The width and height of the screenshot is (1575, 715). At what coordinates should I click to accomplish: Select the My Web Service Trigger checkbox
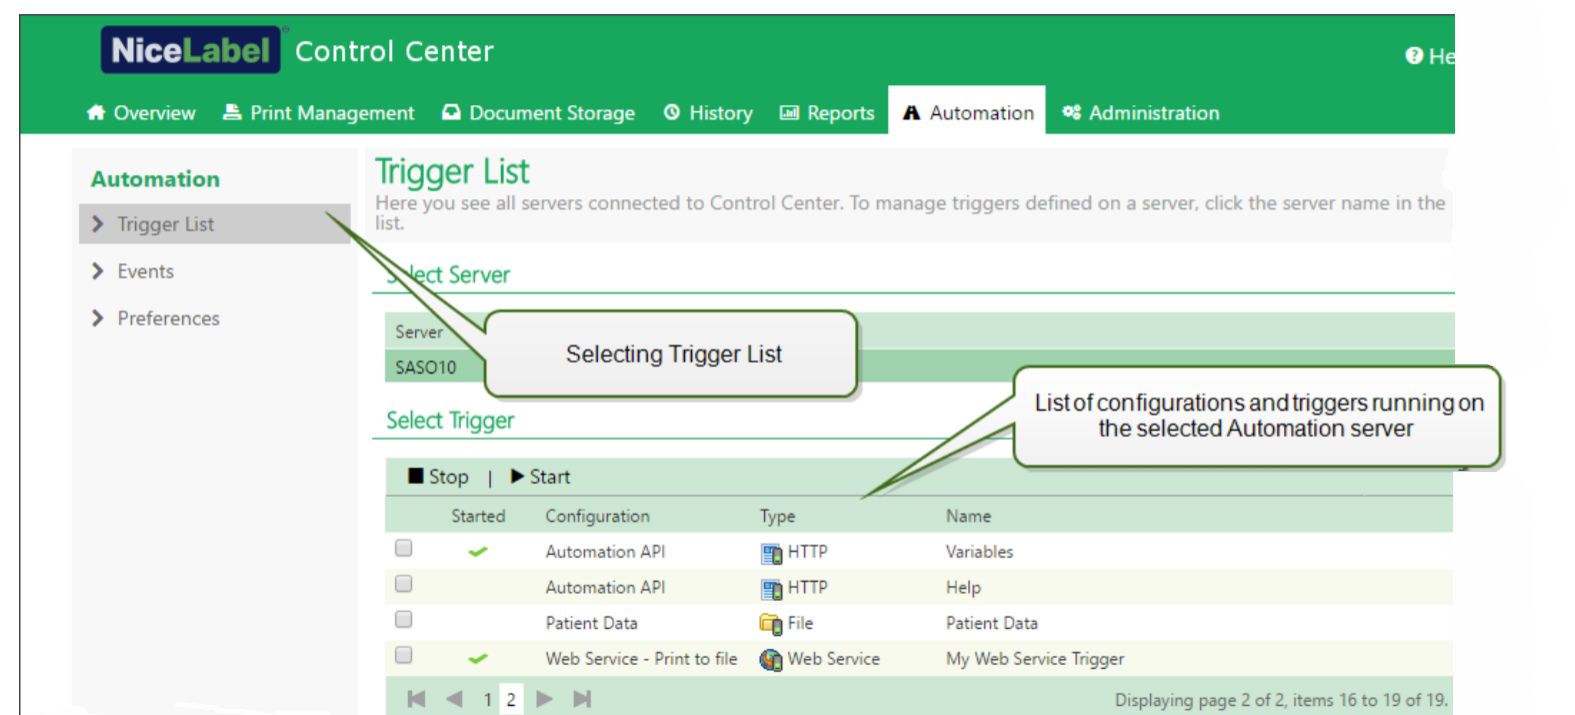[x=403, y=655]
